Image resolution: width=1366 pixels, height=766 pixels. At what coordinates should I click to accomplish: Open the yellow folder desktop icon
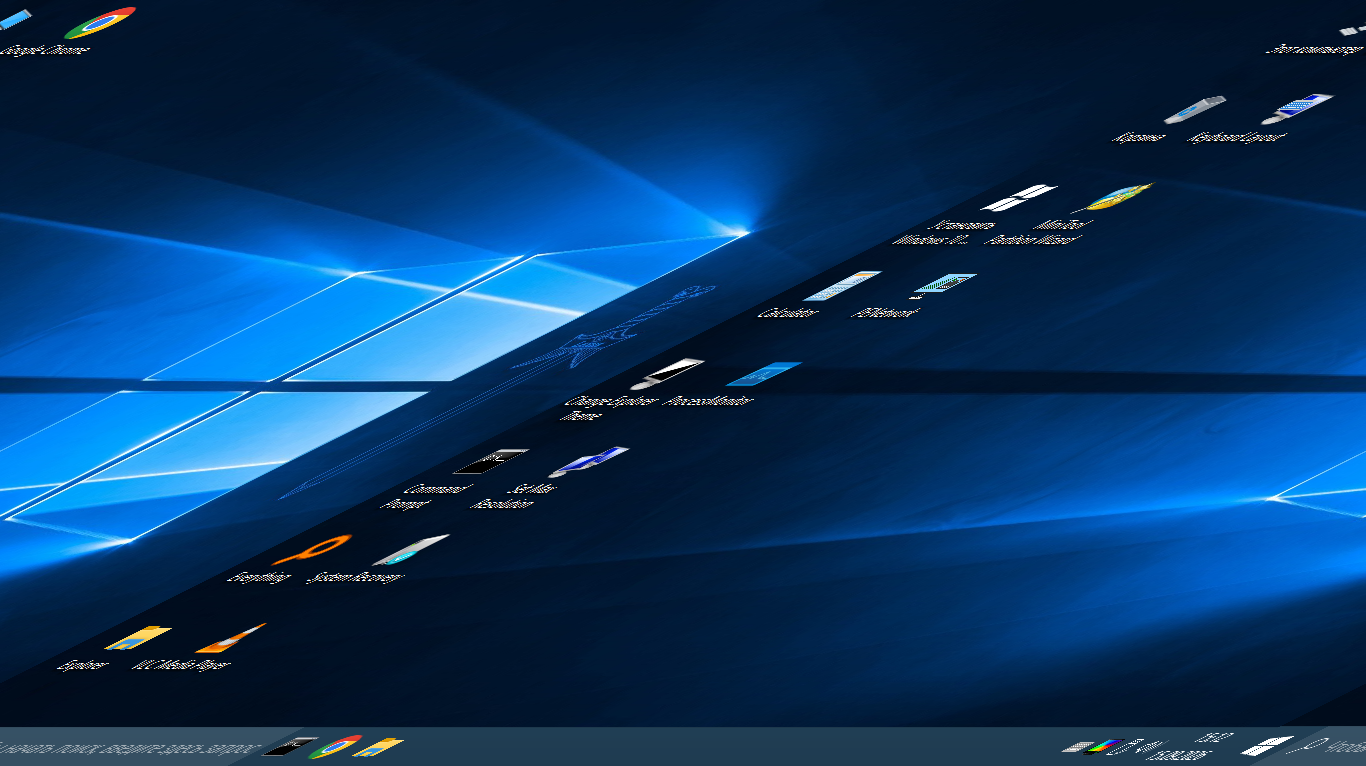click(x=137, y=638)
